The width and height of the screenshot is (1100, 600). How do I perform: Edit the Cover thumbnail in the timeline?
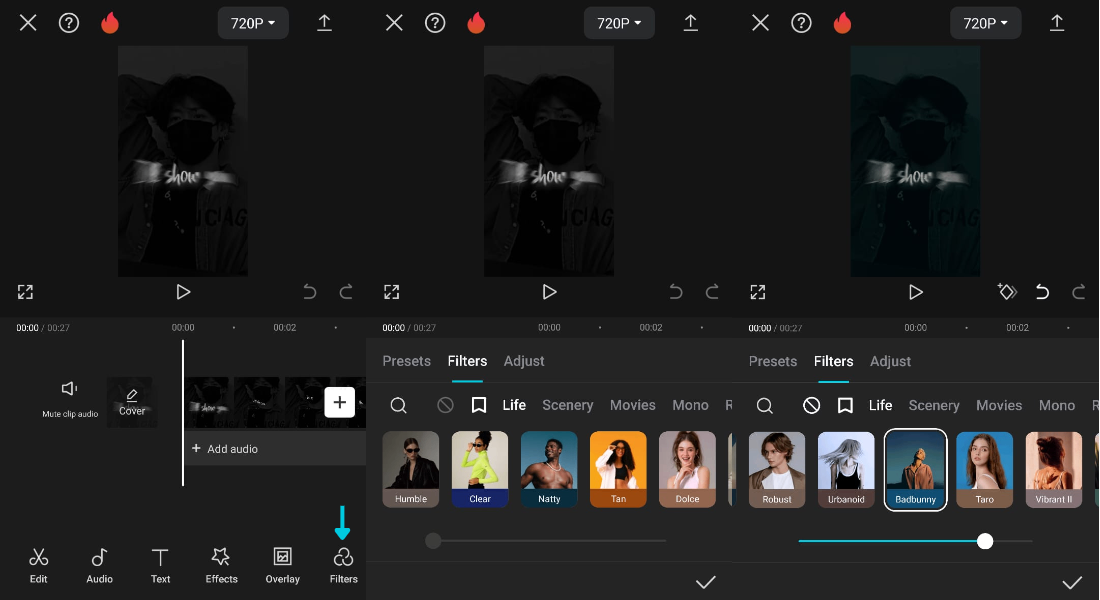click(x=132, y=402)
